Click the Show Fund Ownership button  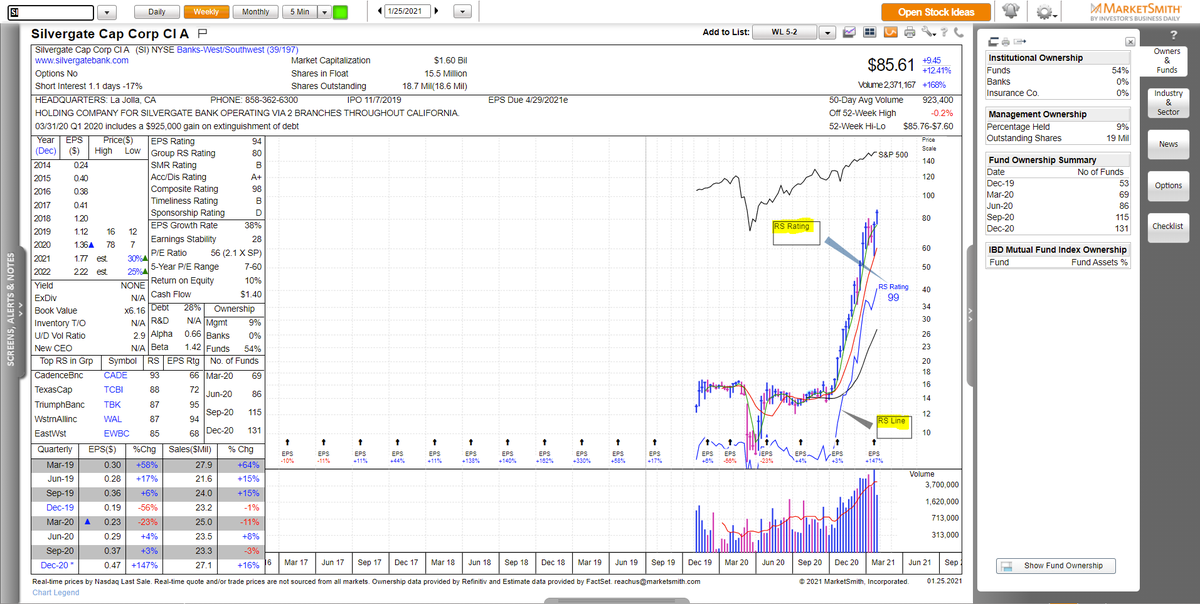[x=1055, y=566]
